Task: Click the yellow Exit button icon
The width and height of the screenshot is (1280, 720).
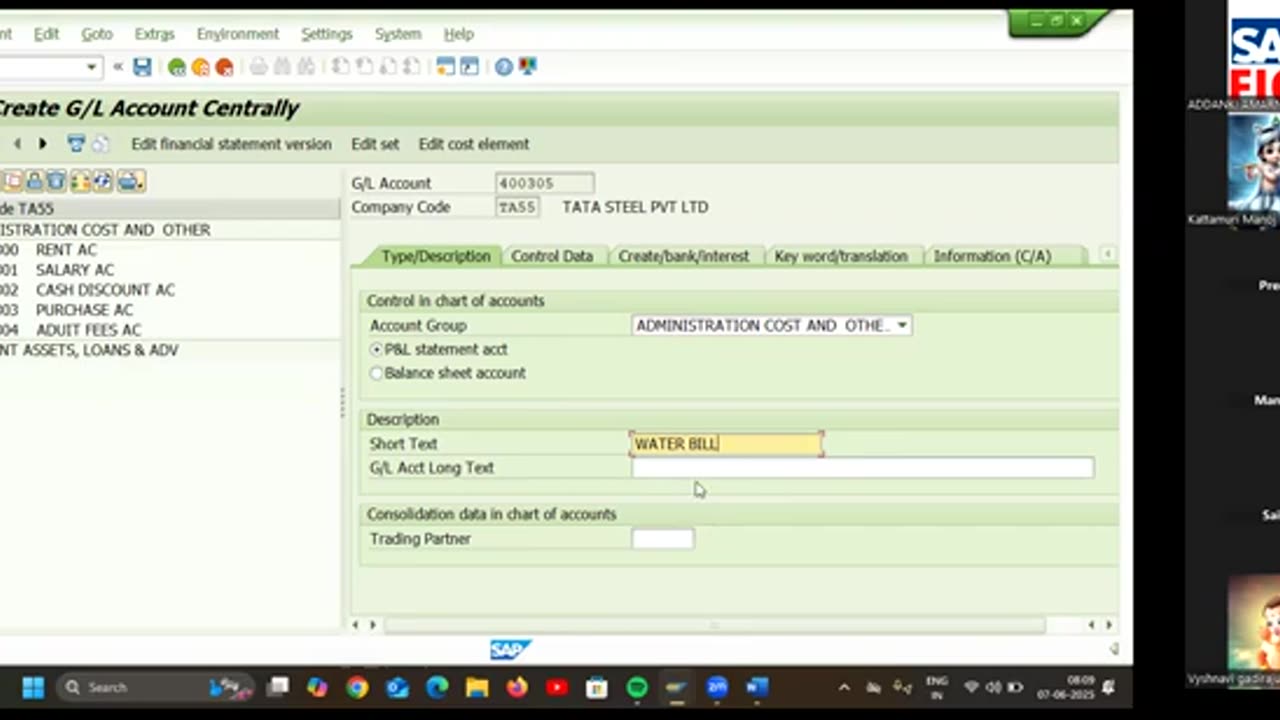Action: (x=200, y=67)
